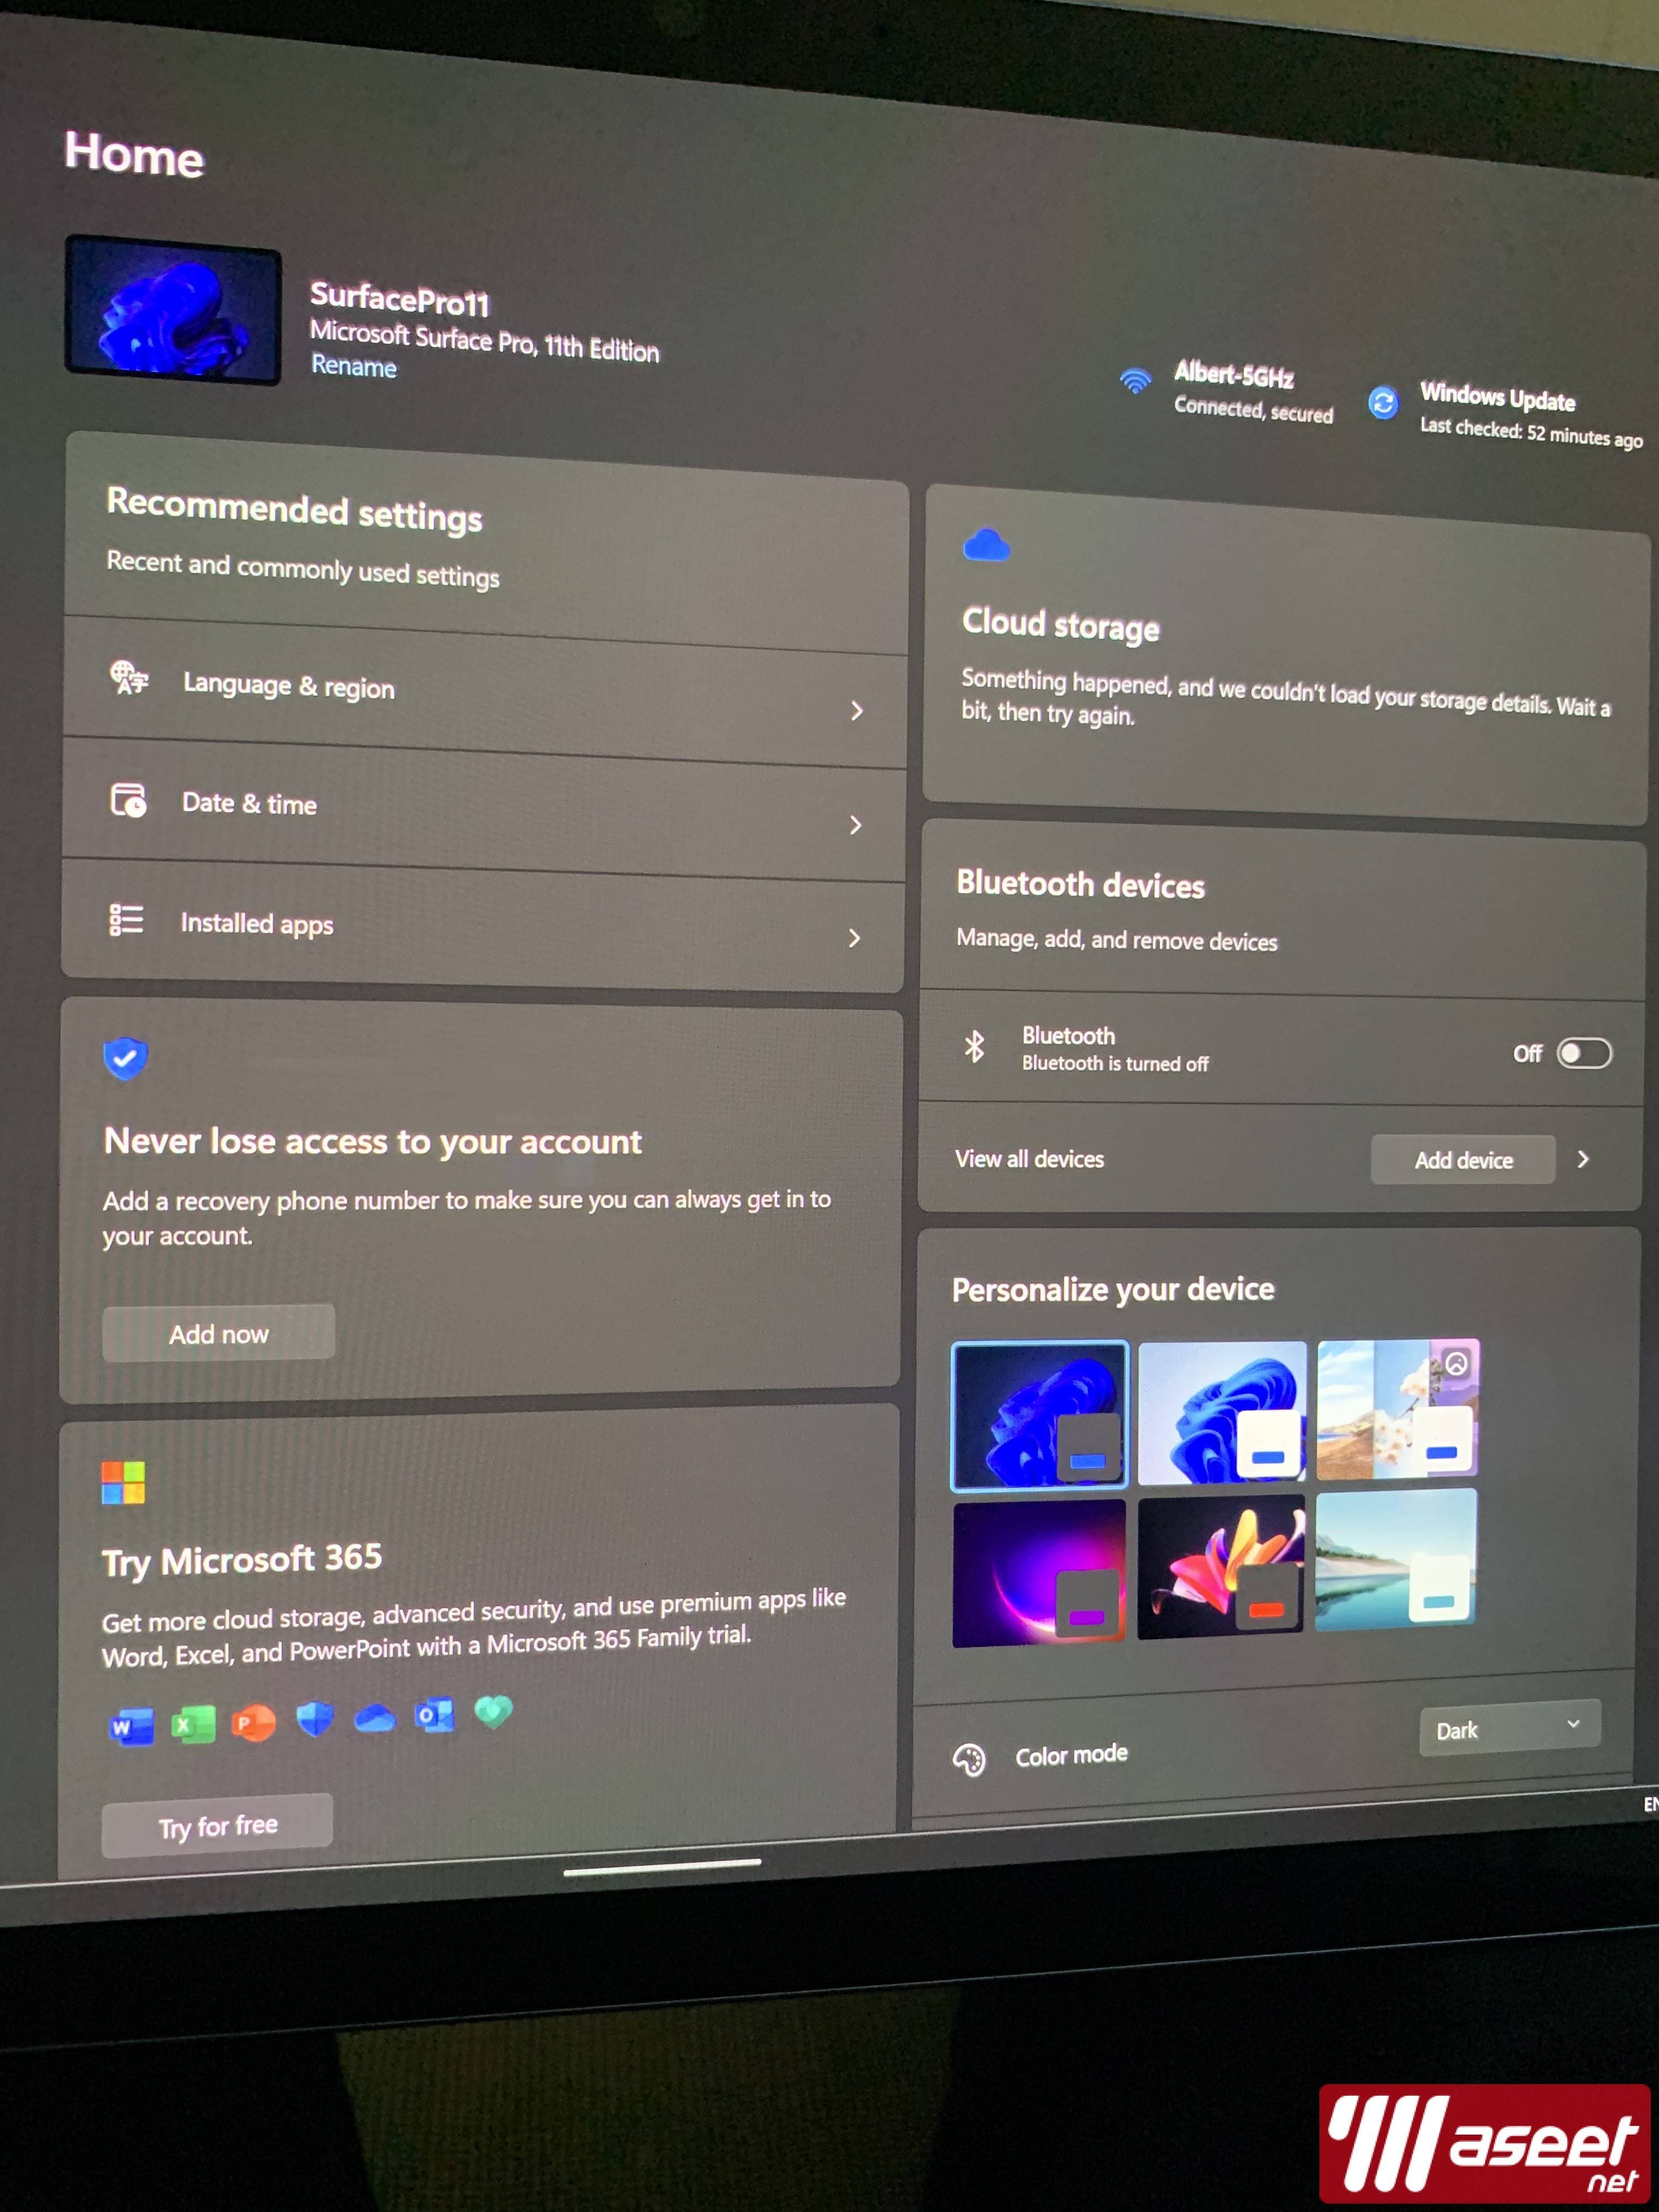
Task: Click the SurfacePro11 desktop wallpaper thumbnail
Action: 173,310
